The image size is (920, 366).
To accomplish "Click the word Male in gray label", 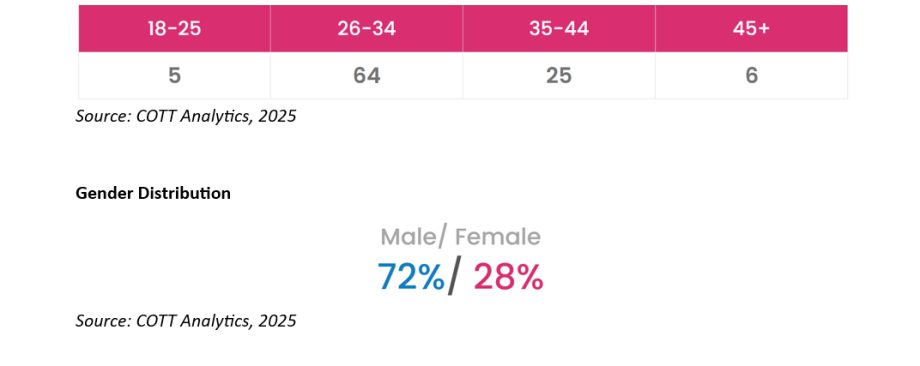I will pos(408,237).
